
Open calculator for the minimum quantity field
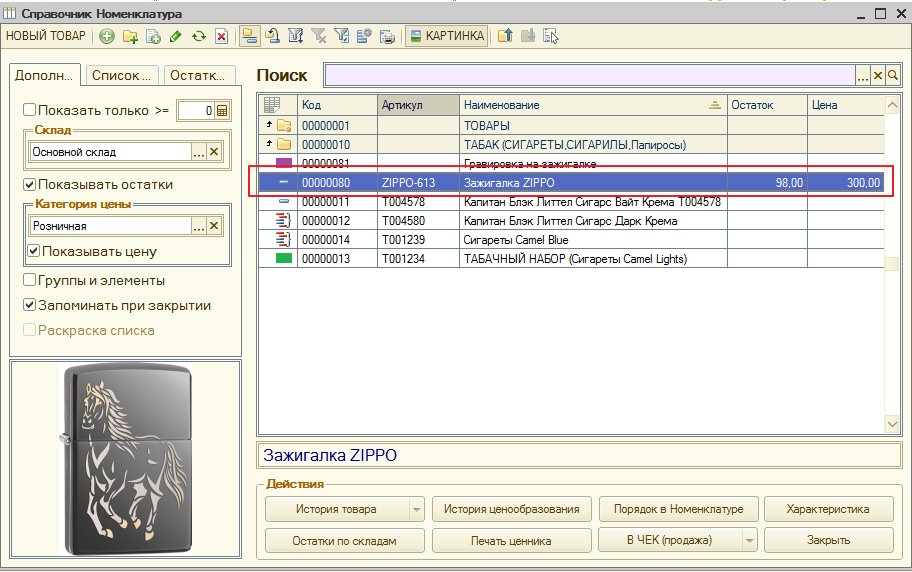point(222,111)
